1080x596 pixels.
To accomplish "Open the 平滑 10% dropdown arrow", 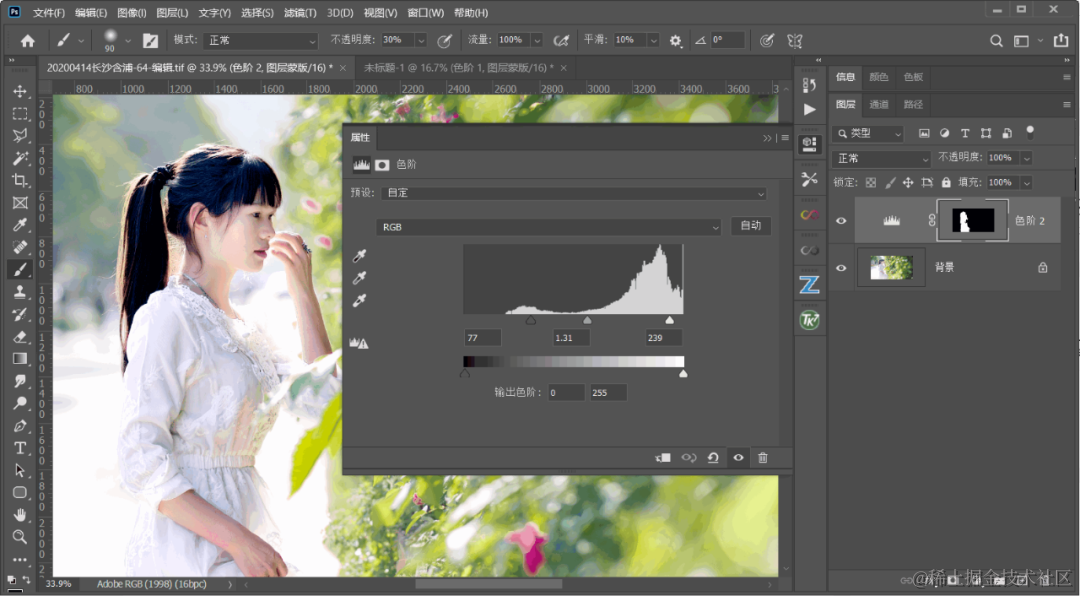I will [x=653, y=41].
